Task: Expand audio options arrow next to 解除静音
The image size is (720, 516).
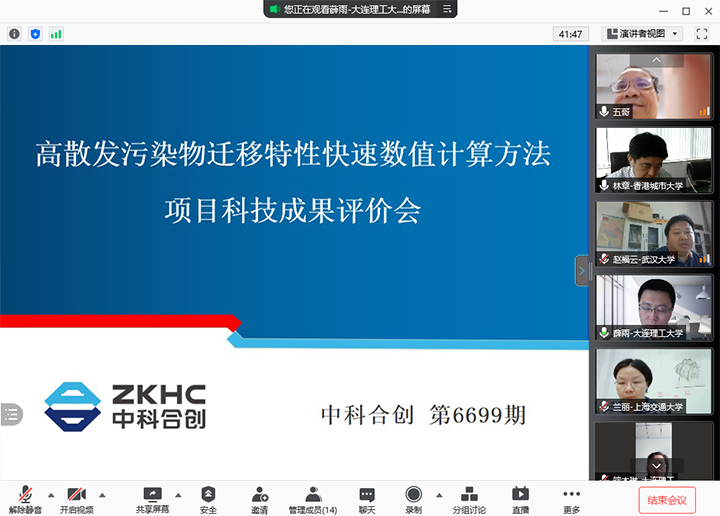Action: [x=51, y=495]
